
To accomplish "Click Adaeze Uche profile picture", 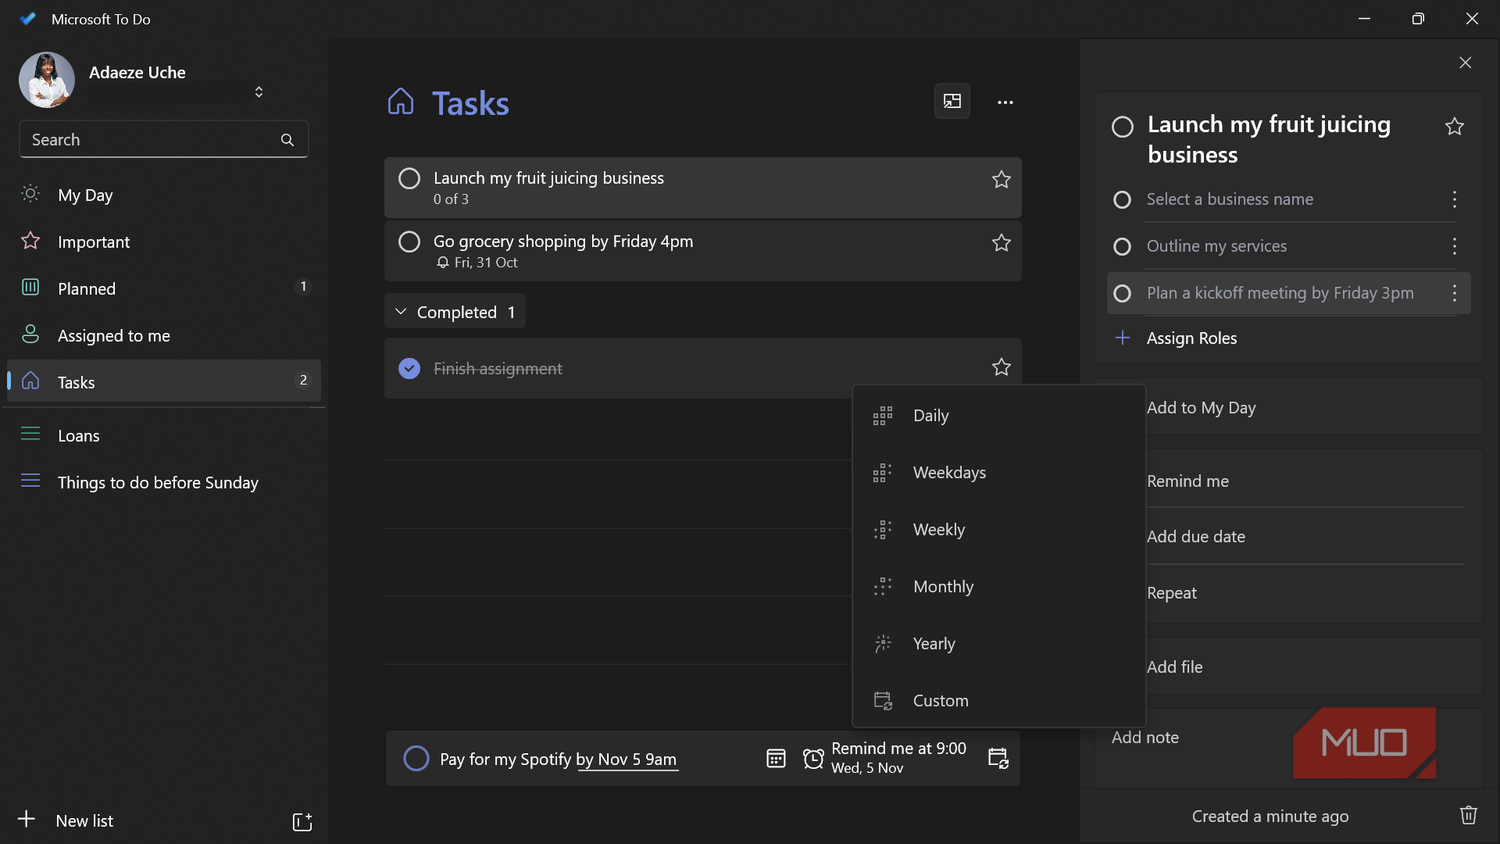I will (x=46, y=80).
